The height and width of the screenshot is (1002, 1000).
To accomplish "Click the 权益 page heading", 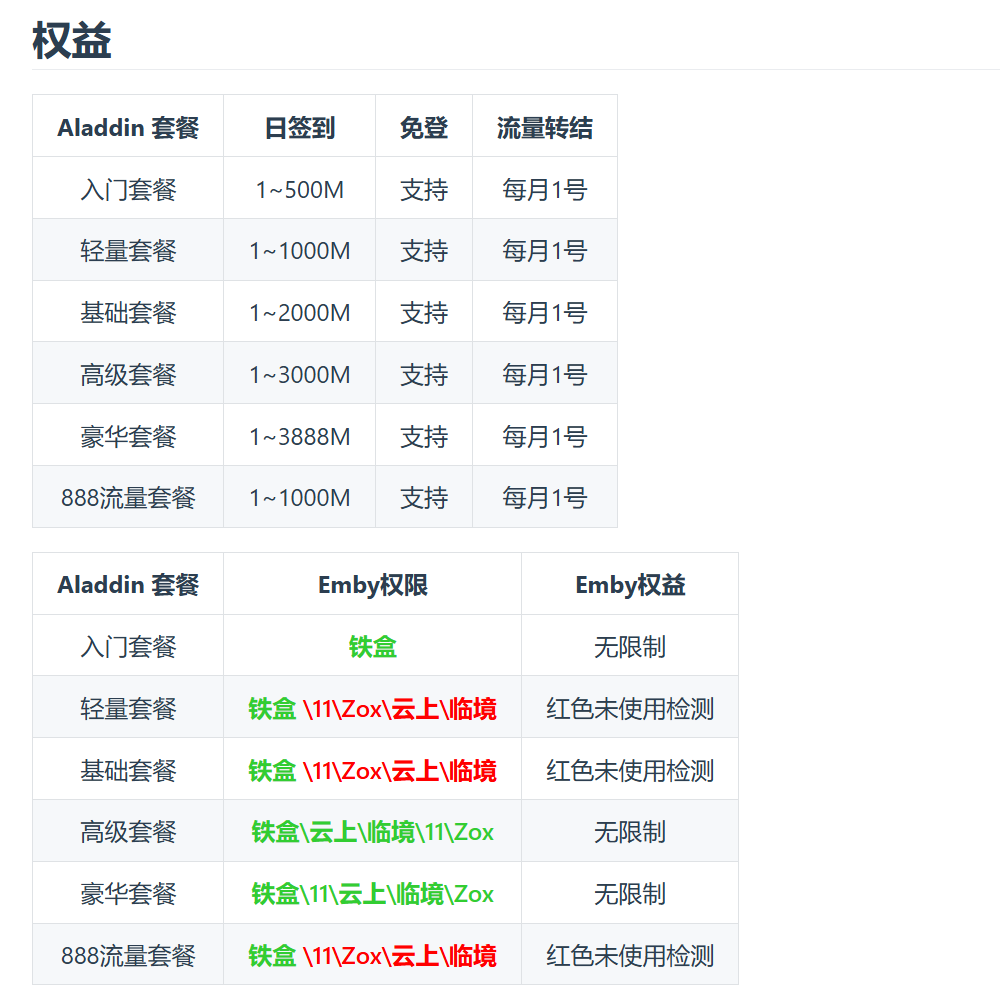I will (x=72, y=41).
